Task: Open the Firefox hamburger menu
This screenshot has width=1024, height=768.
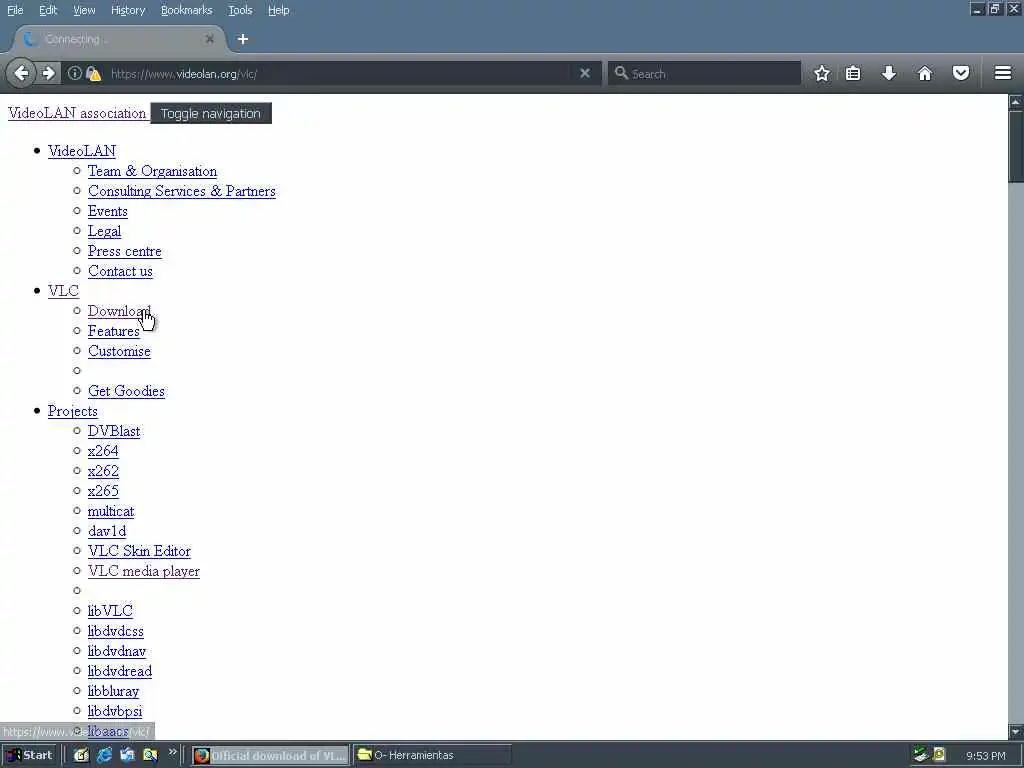Action: point(1003,73)
